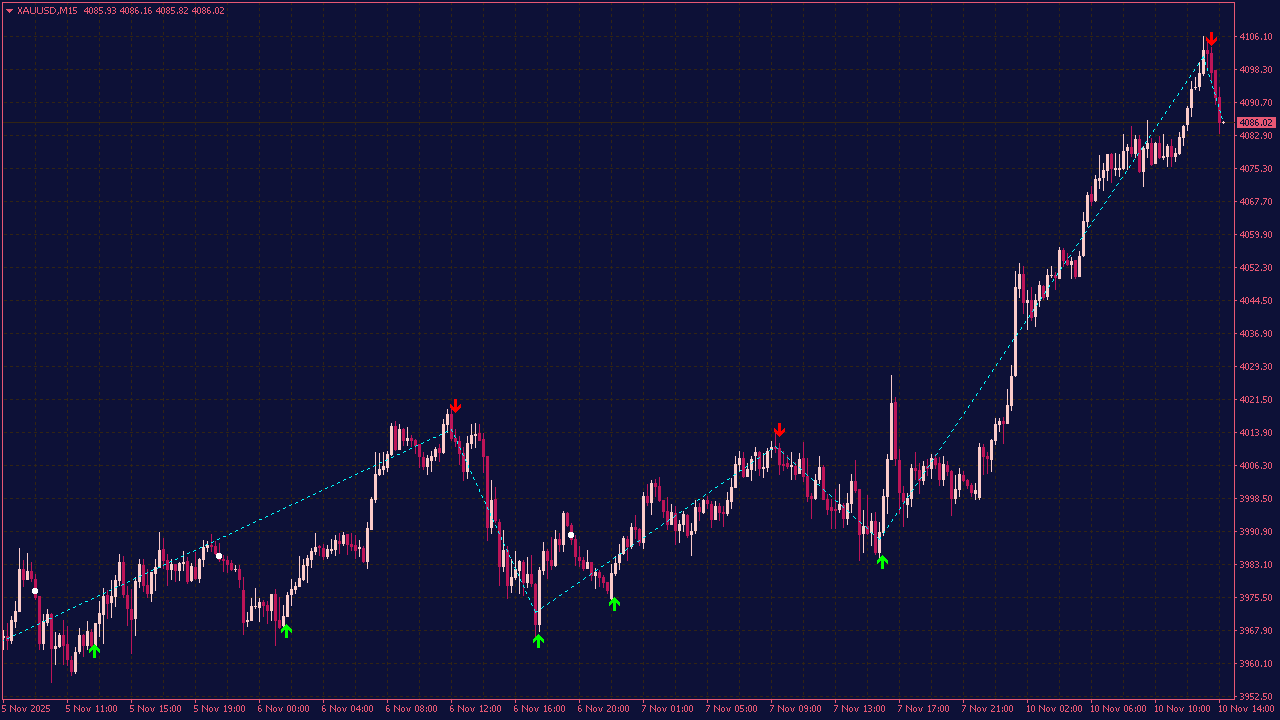This screenshot has height=720, width=1280.
Task: Click the horizontal orange price line crossing the chart
Action: [x=600, y=123]
